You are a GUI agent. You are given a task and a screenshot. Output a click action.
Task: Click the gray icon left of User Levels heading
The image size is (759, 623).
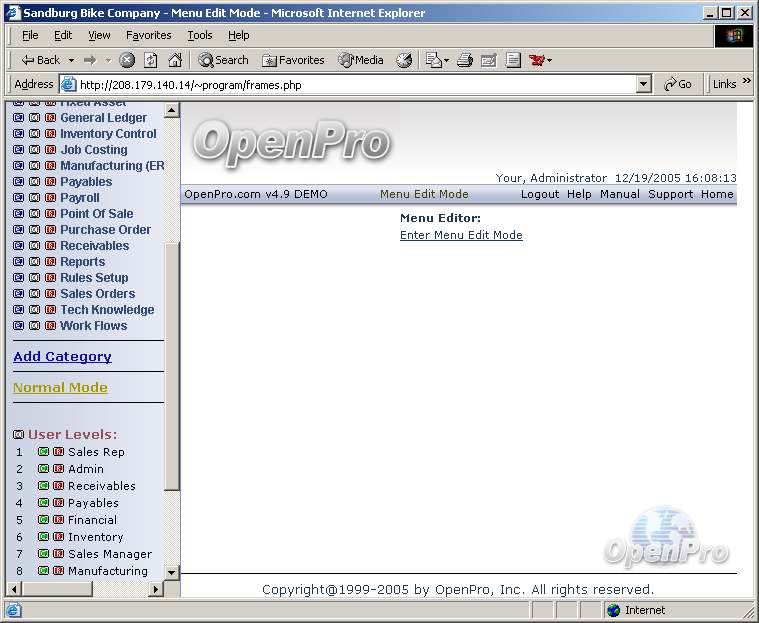point(18,435)
